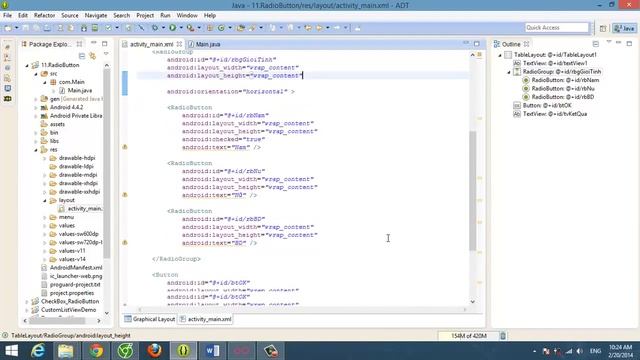Open the Project menu
This screenshot has width=640, height=360.
coord(145,15)
